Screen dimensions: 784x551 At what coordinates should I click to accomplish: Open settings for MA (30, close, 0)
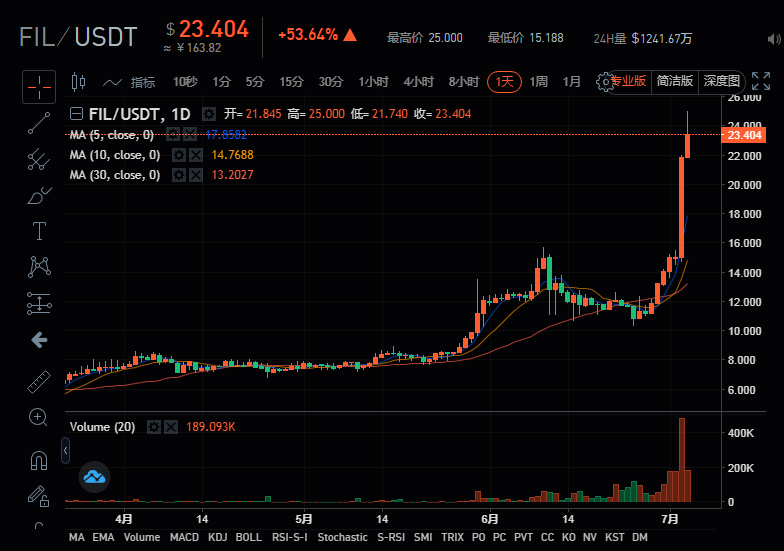178,175
